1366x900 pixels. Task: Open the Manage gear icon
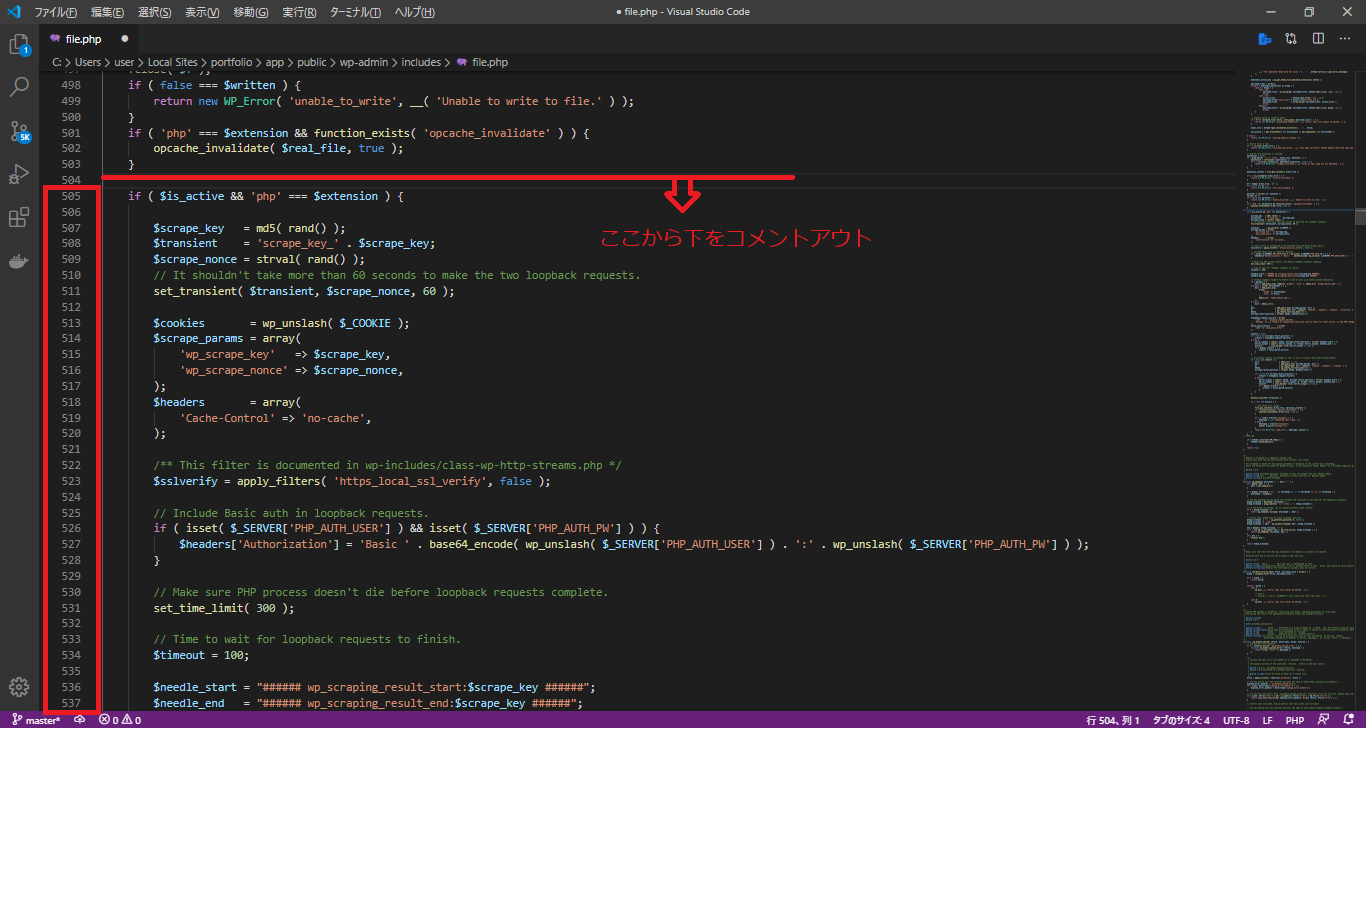(19, 687)
